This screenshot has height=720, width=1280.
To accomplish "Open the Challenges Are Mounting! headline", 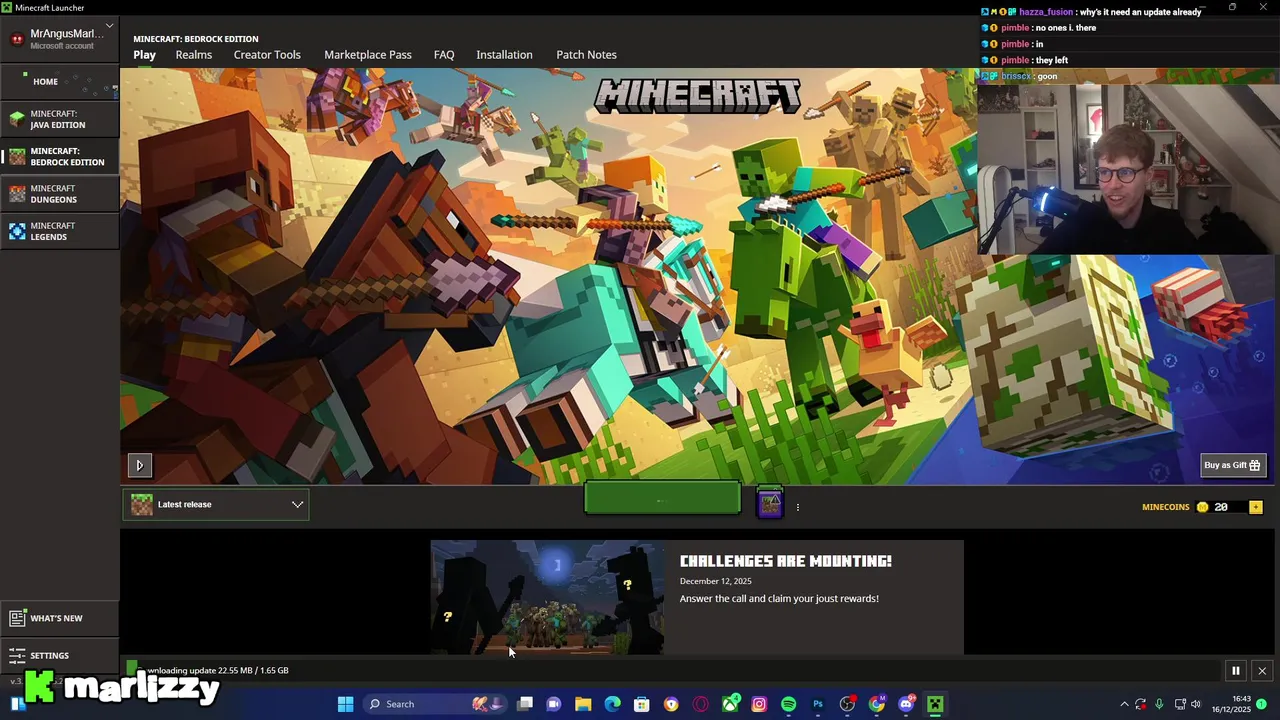I will tap(785, 561).
